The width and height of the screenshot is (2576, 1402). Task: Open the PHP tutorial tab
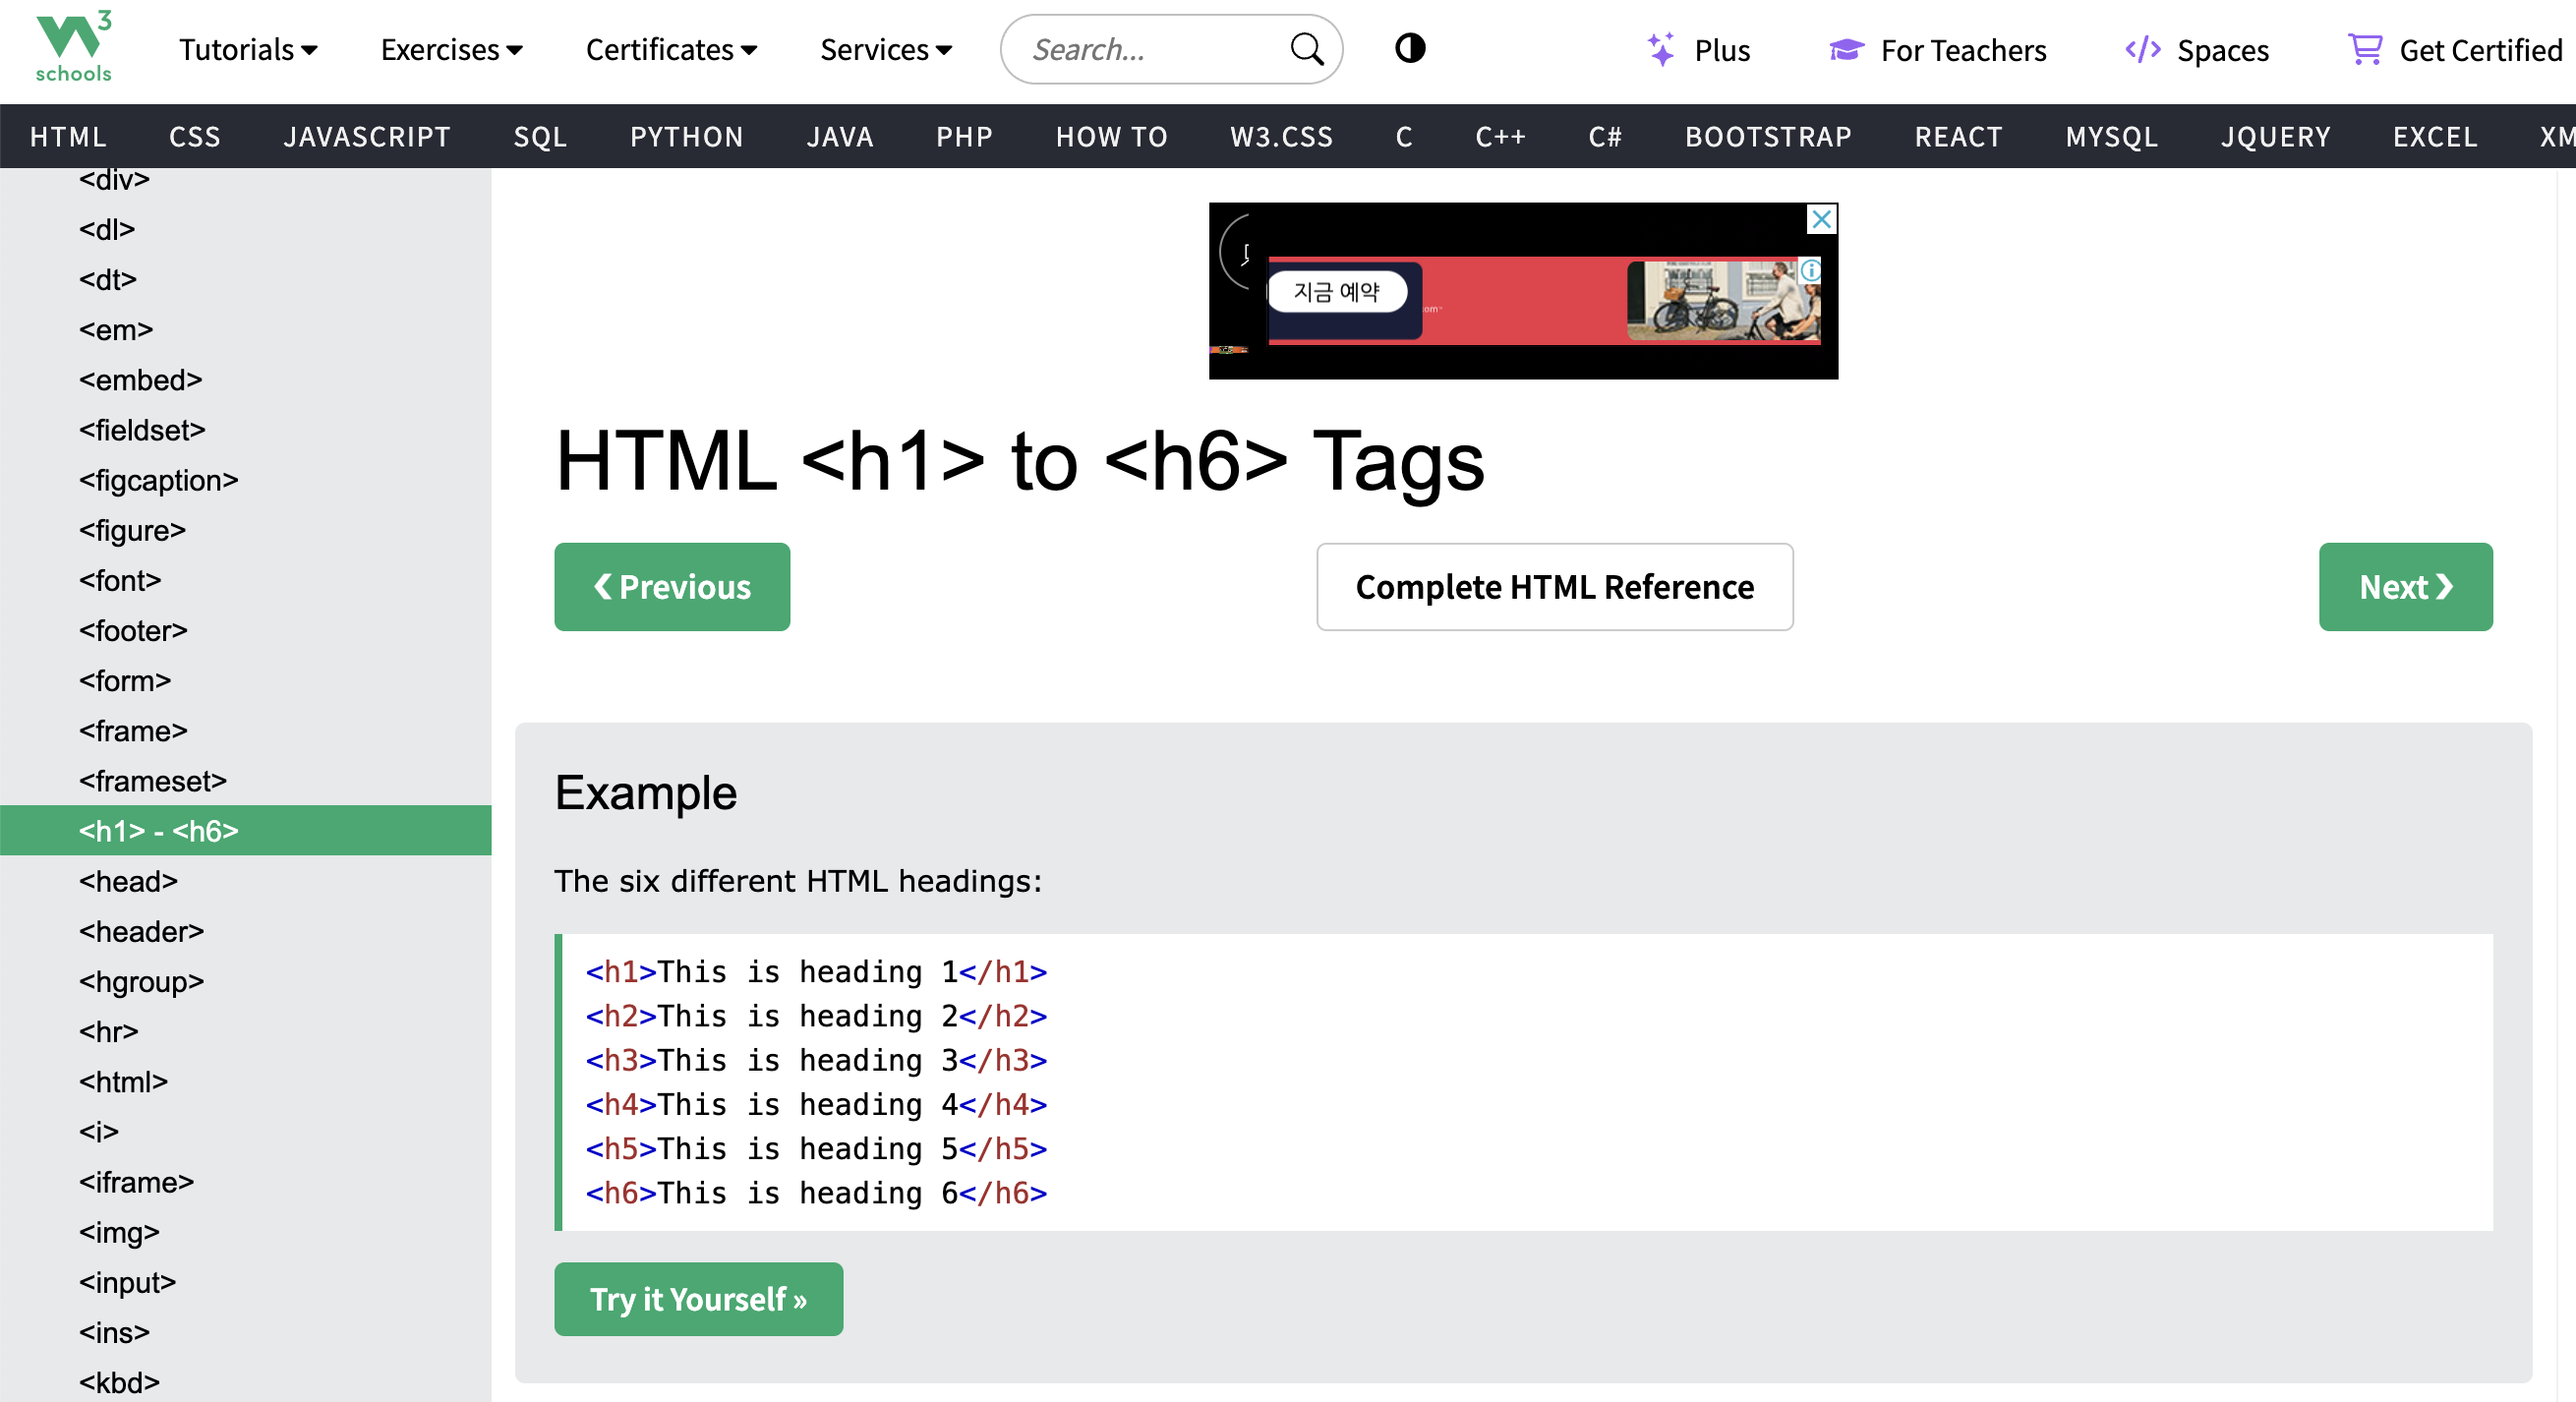pos(964,137)
